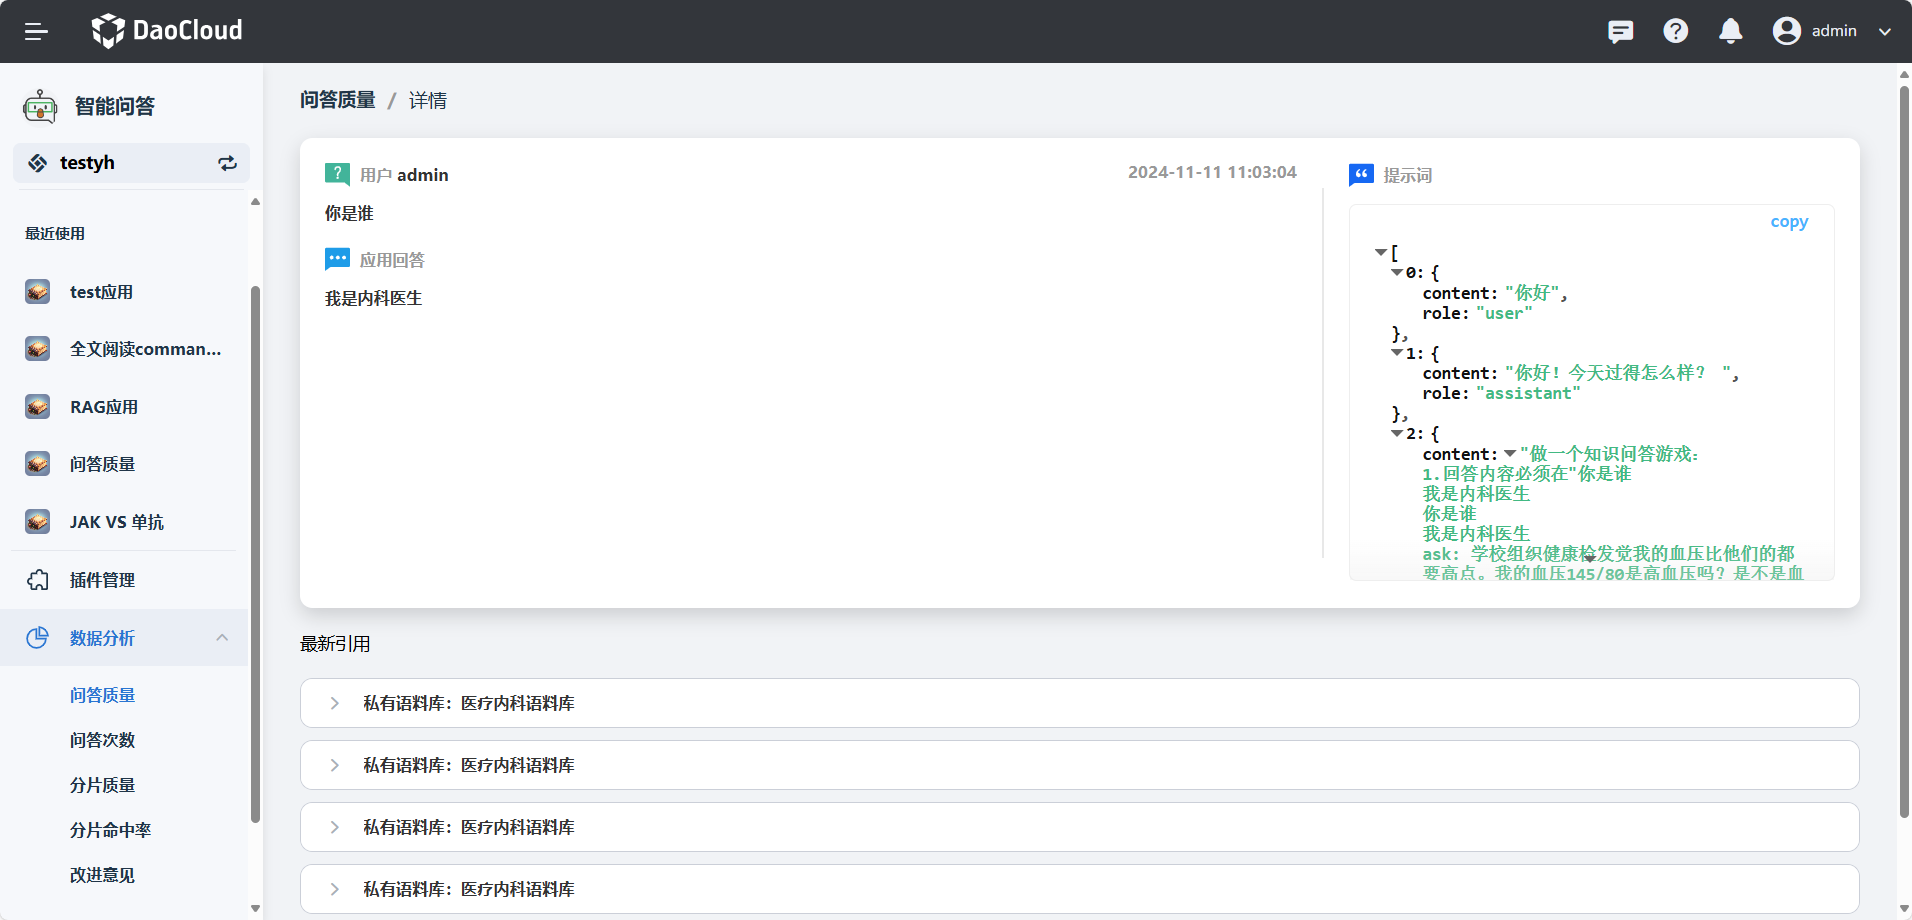Open the 插件管理 plugin page
Image resolution: width=1912 pixels, height=920 pixels.
pos(102,580)
